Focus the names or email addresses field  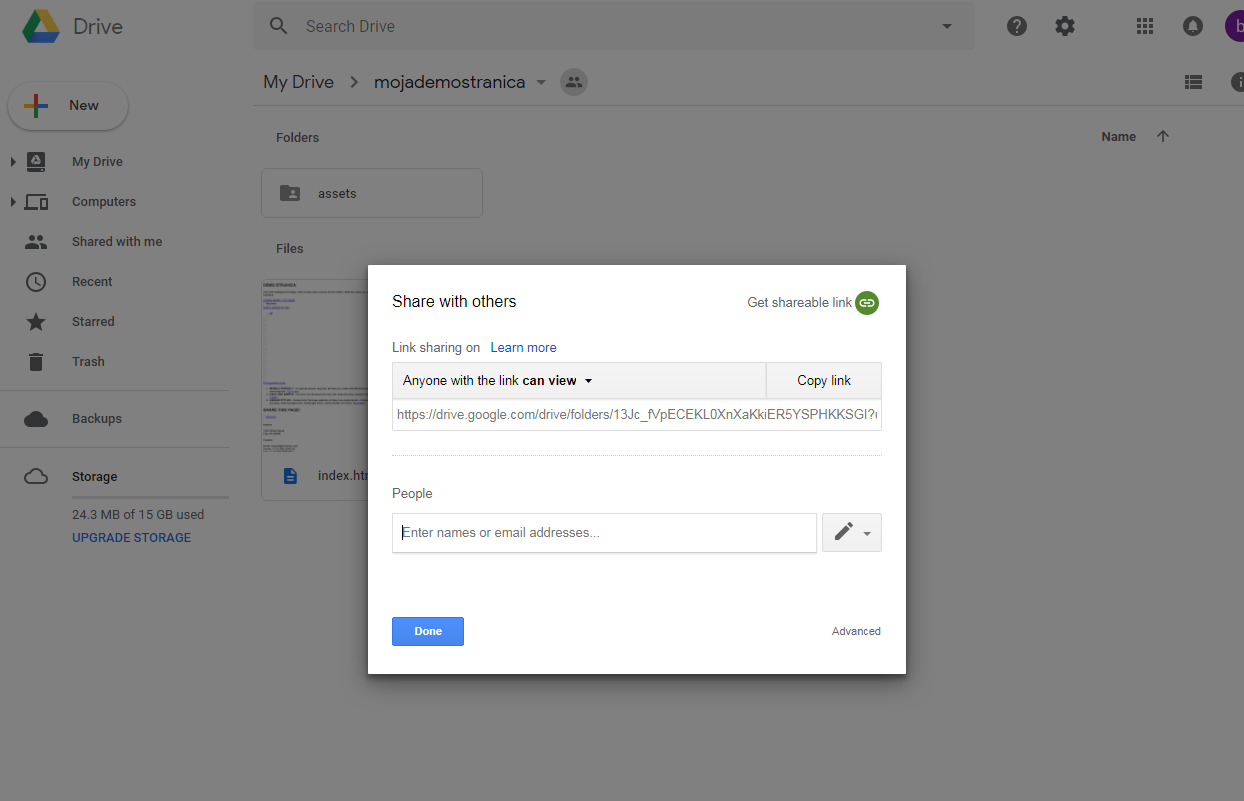point(604,533)
